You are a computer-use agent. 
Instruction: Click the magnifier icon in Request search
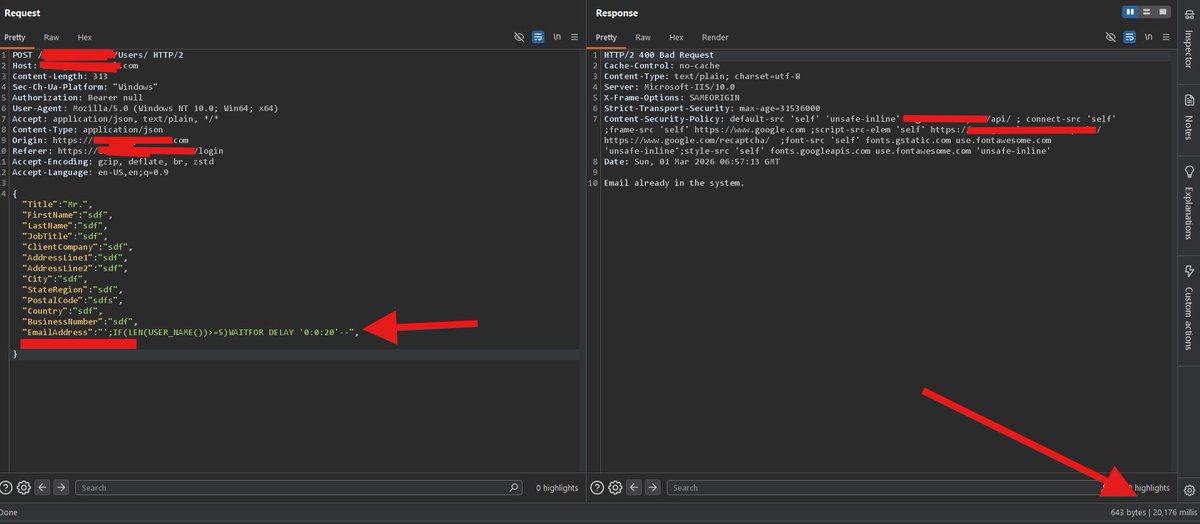coord(514,488)
